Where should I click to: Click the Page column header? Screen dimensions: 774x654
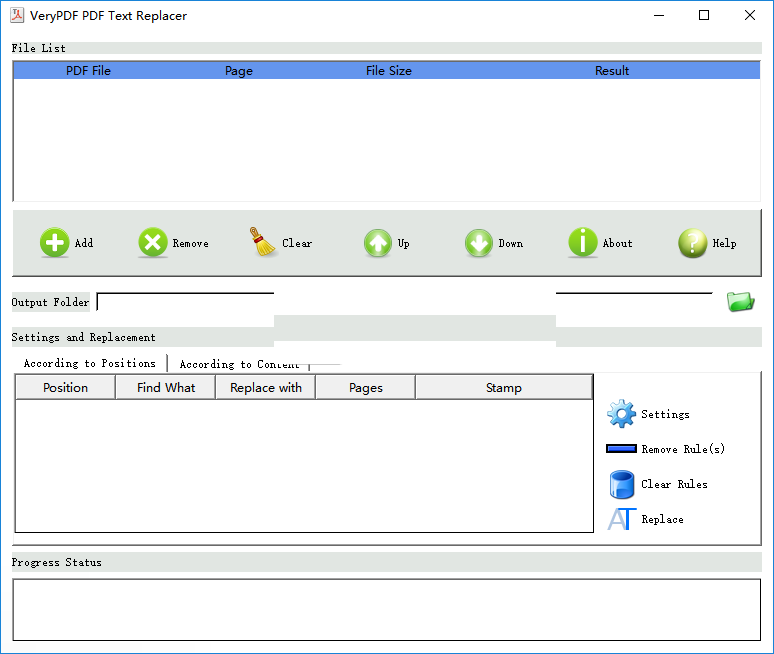(239, 71)
